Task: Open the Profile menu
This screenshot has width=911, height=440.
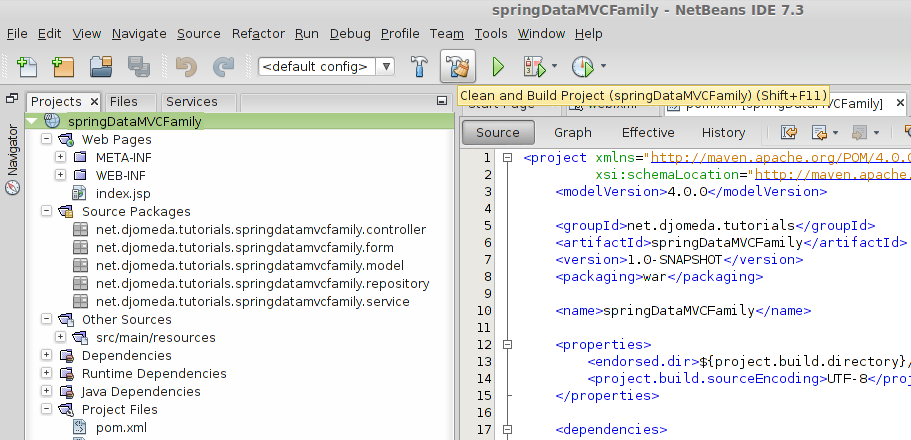Action: (x=400, y=34)
